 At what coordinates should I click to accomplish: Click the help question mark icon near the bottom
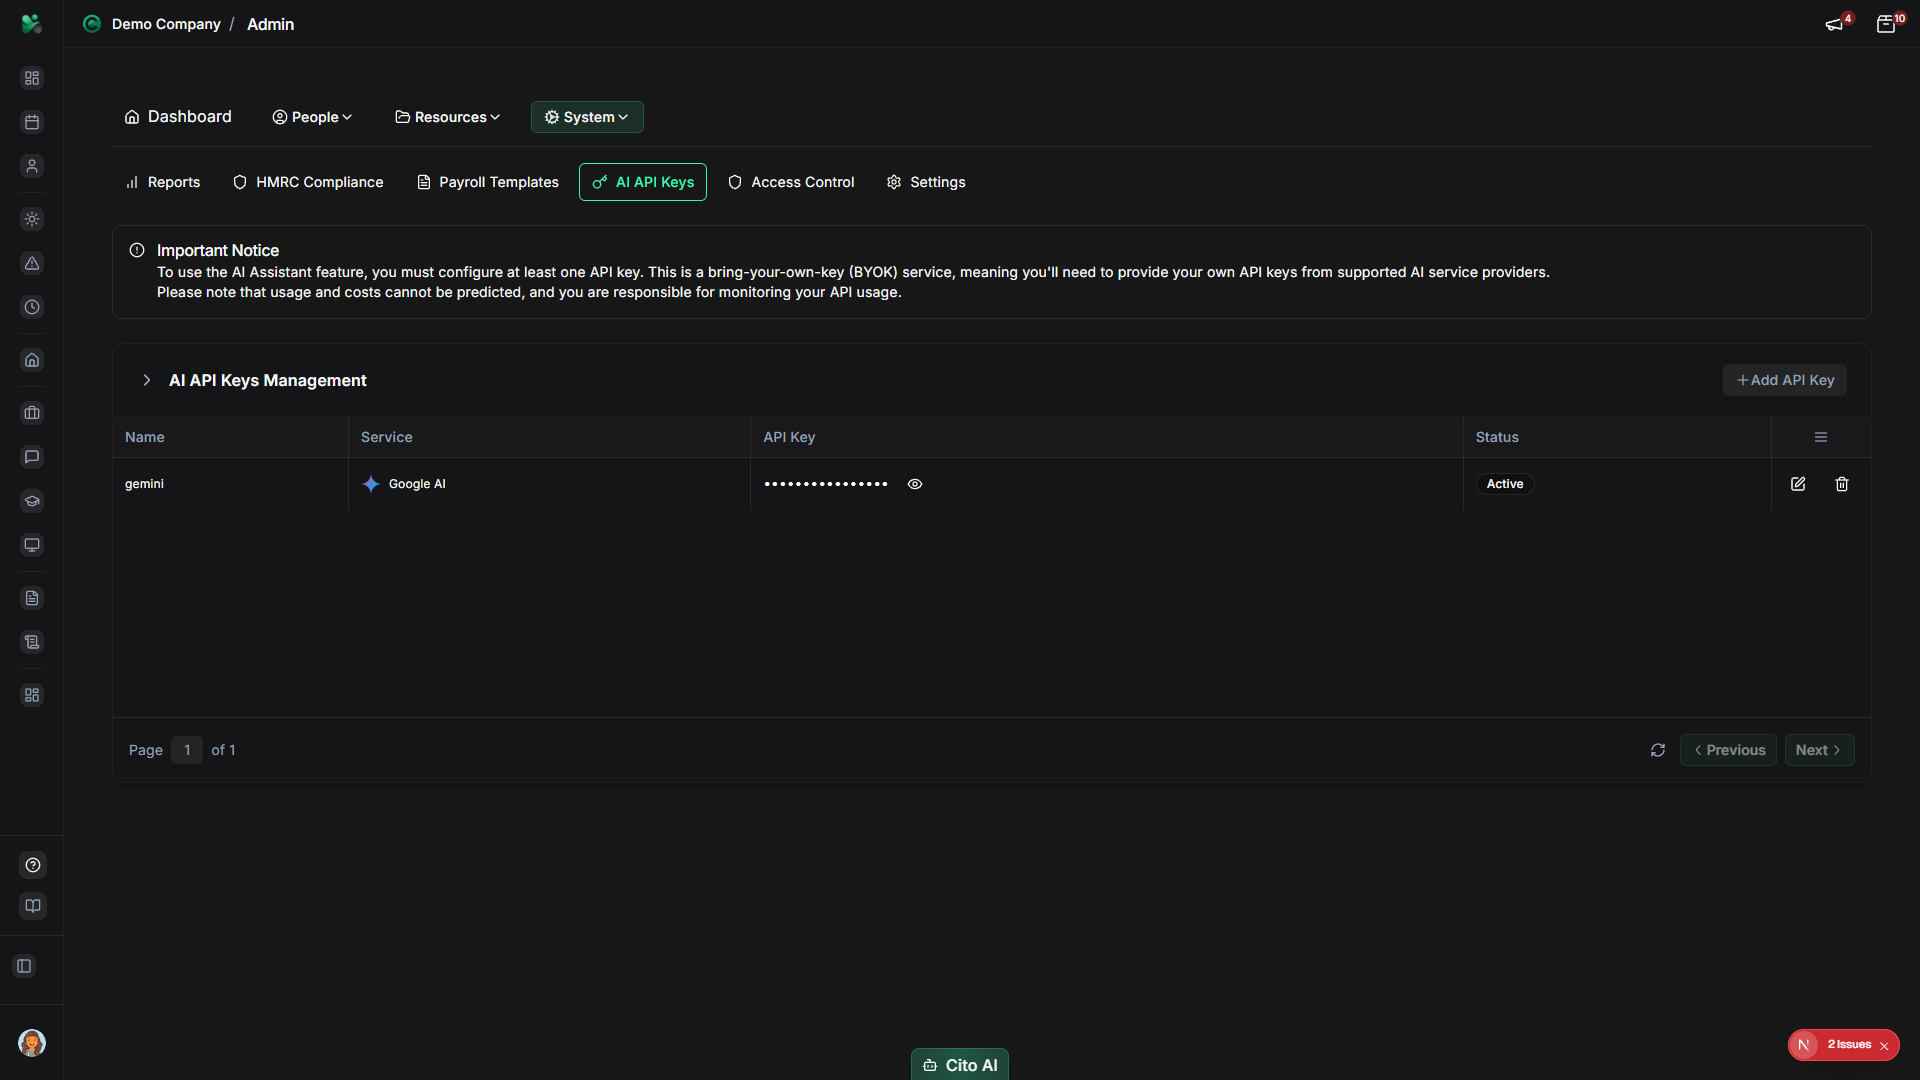point(32,865)
